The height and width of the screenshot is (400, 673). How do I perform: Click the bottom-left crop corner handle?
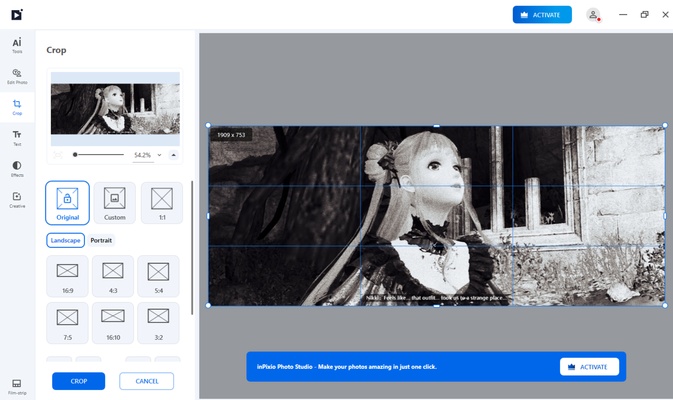pos(208,306)
